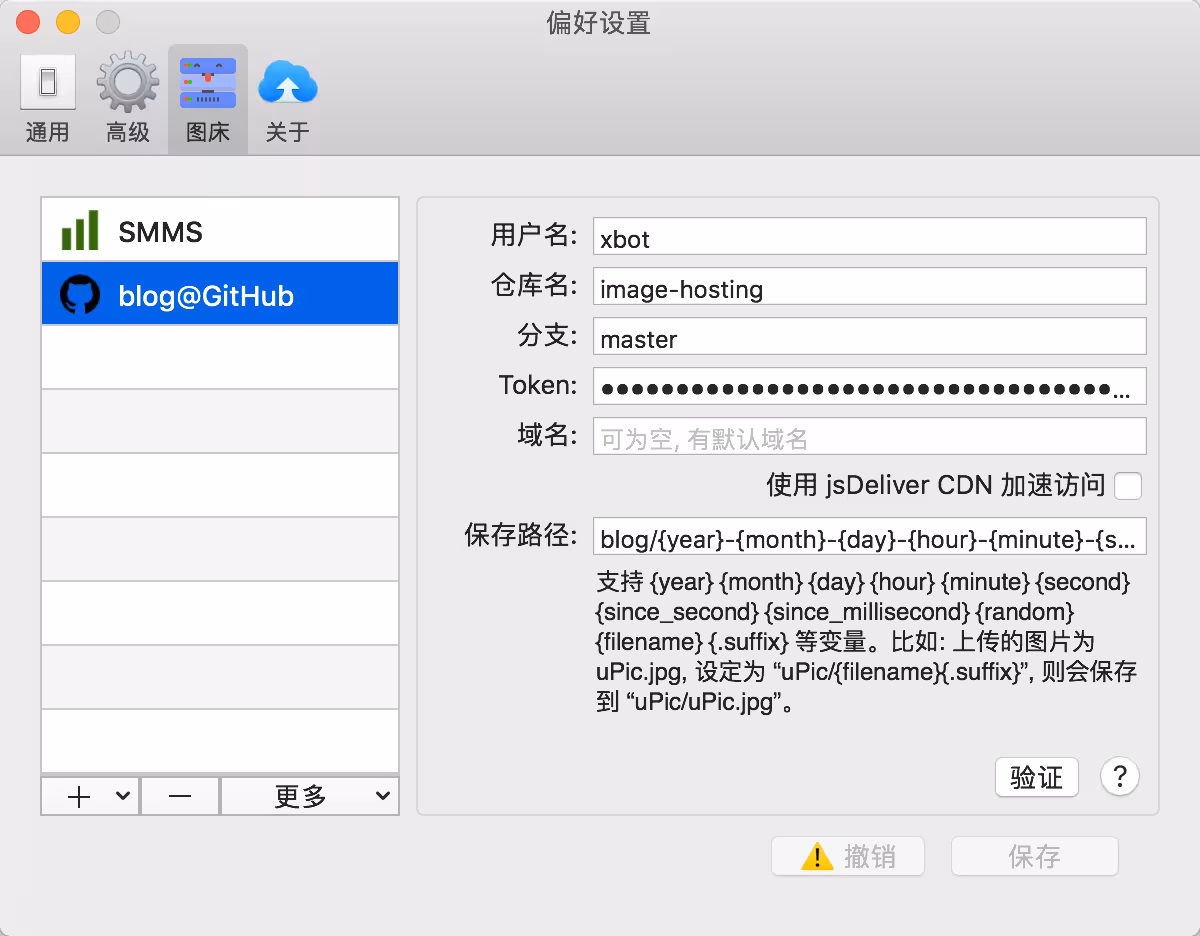Screen dimensions: 1200x936
Task: Open the question mark help button
Action: pyautogui.click(x=1120, y=776)
